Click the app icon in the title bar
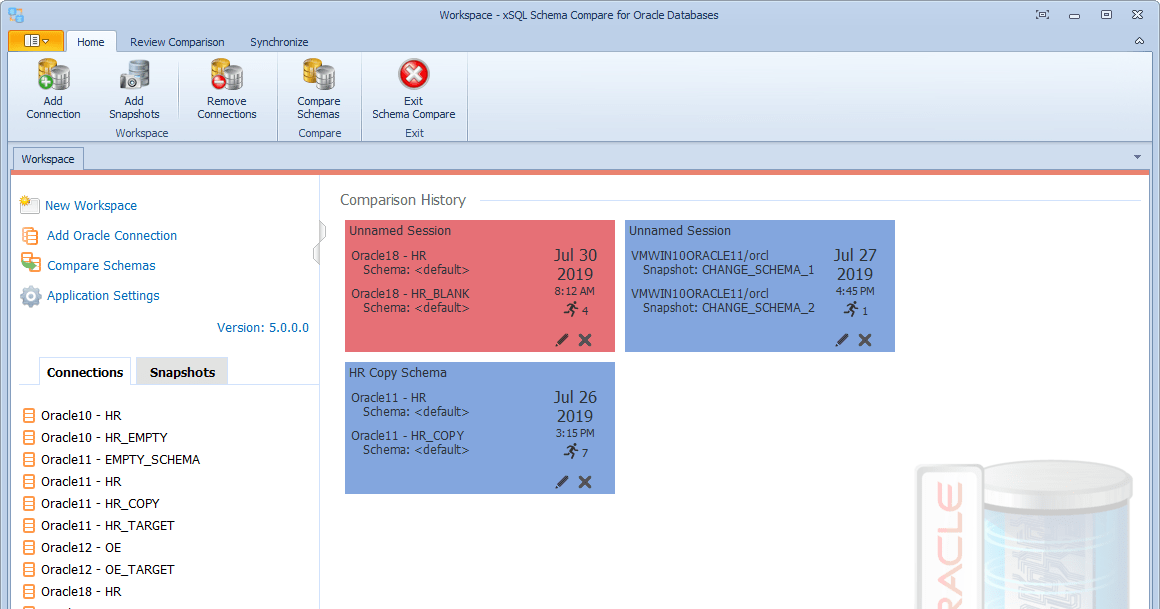The height and width of the screenshot is (609, 1160). coord(16,15)
